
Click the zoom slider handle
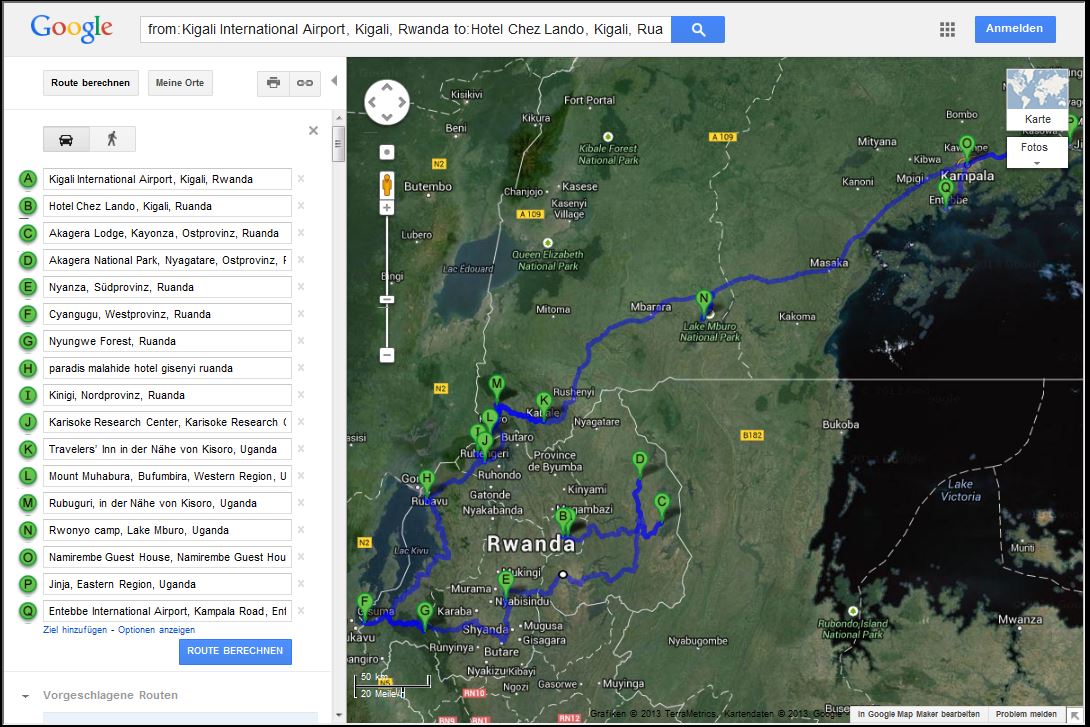click(387, 300)
